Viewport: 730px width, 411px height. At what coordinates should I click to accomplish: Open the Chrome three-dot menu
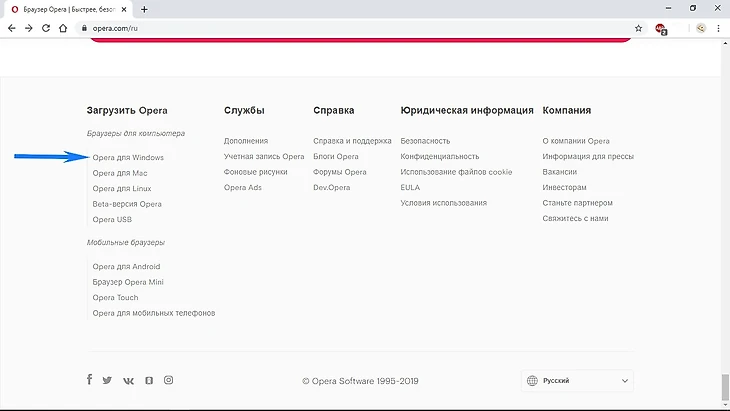[x=718, y=28]
